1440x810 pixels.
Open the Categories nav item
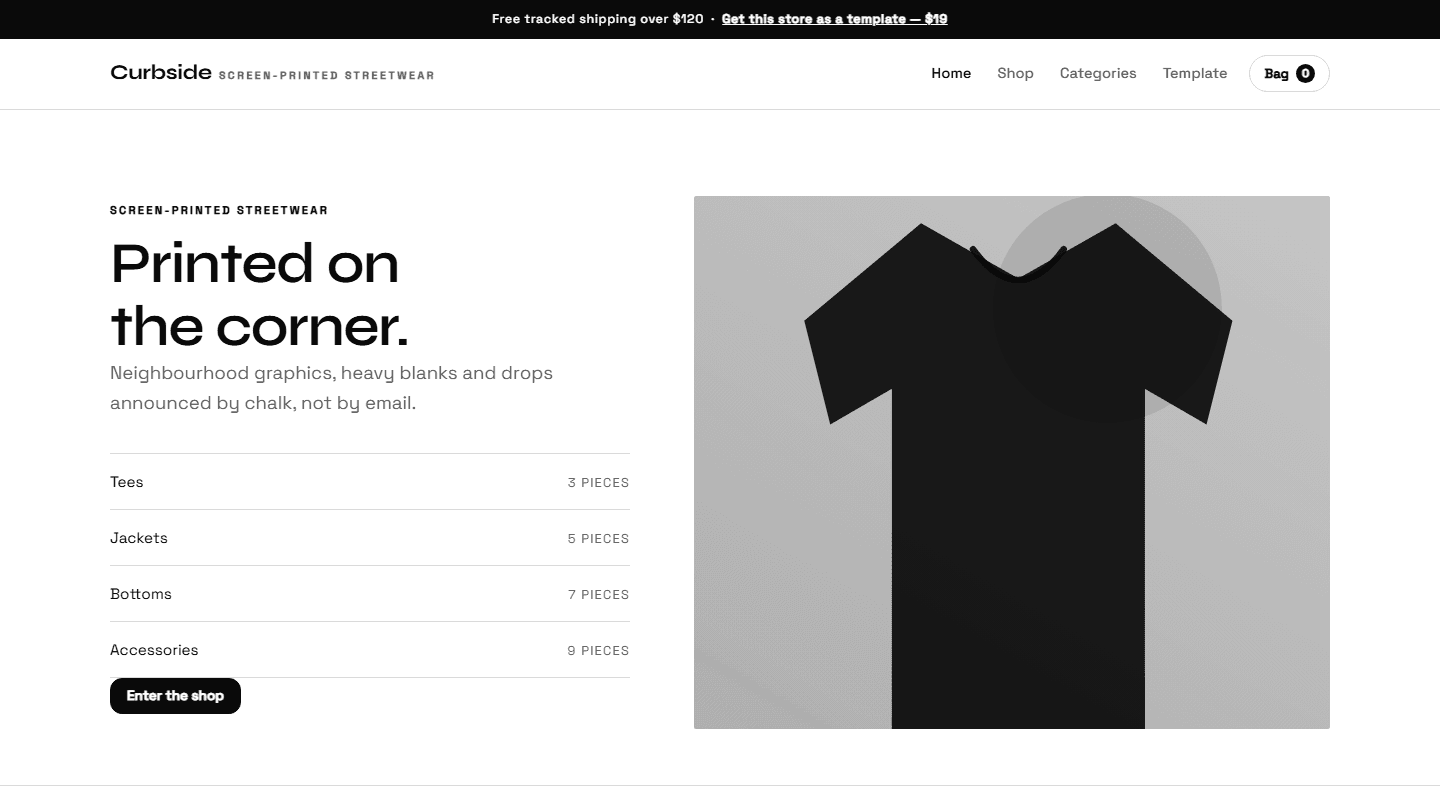pyautogui.click(x=1098, y=73)
